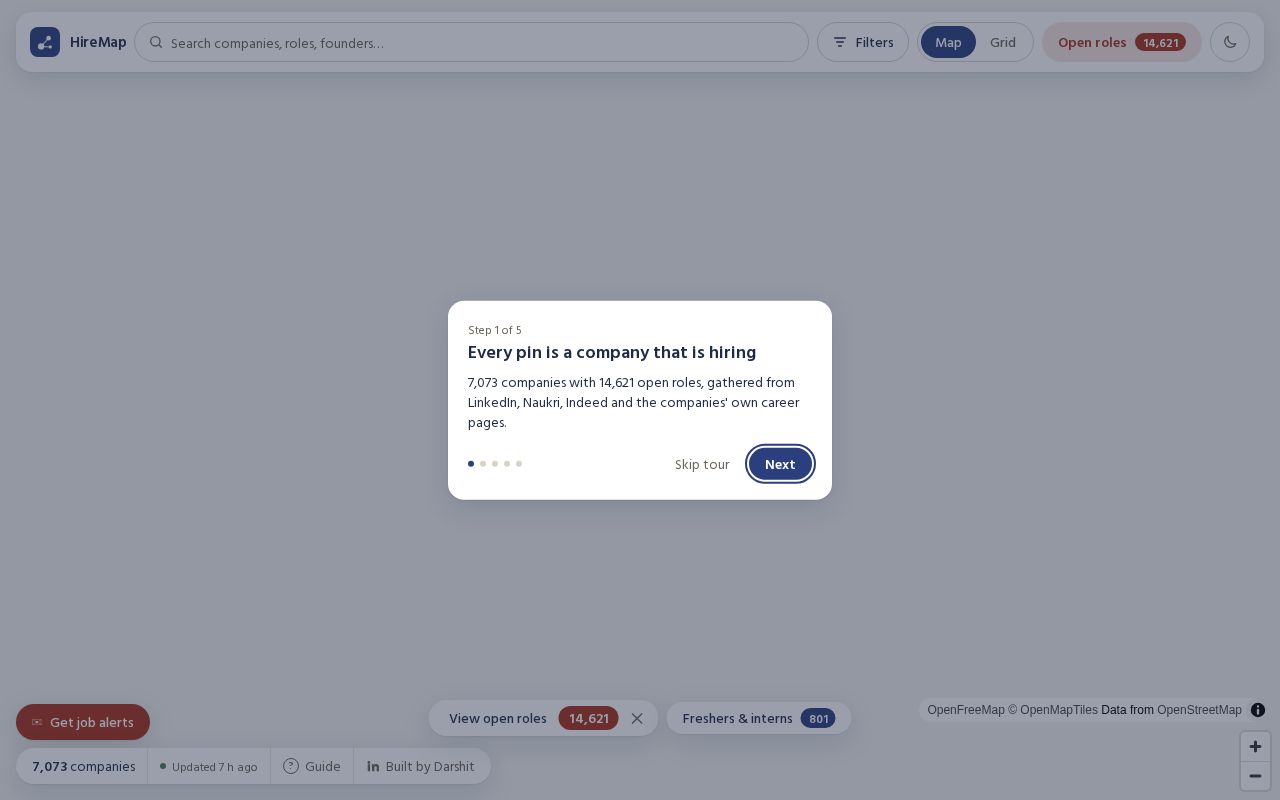Jump to tour step 5 dot
Screen dimensions: 1280x800
pyautogui.click(x=519, y=464)
